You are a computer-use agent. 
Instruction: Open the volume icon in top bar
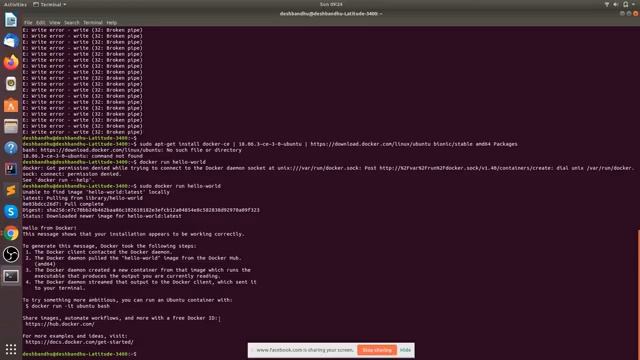pos(616,4)
